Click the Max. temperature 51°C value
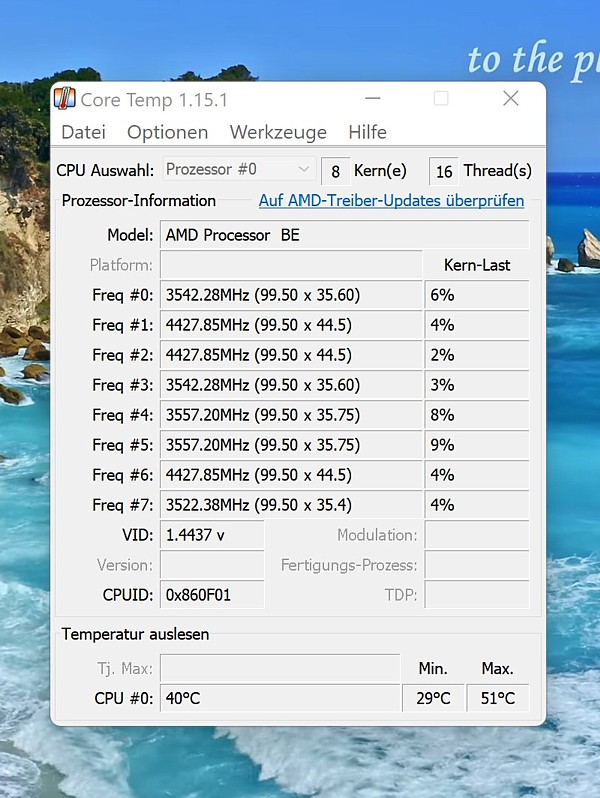This screenshot has width=600, height=798. tap(498, 698)
